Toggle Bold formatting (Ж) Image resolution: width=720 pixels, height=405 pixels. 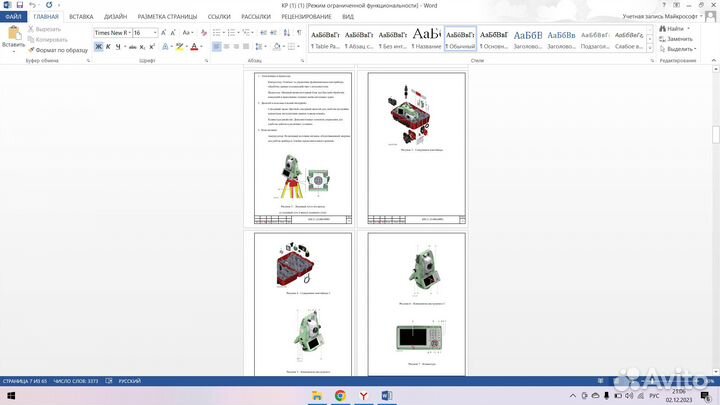click(x=98, y=46)
